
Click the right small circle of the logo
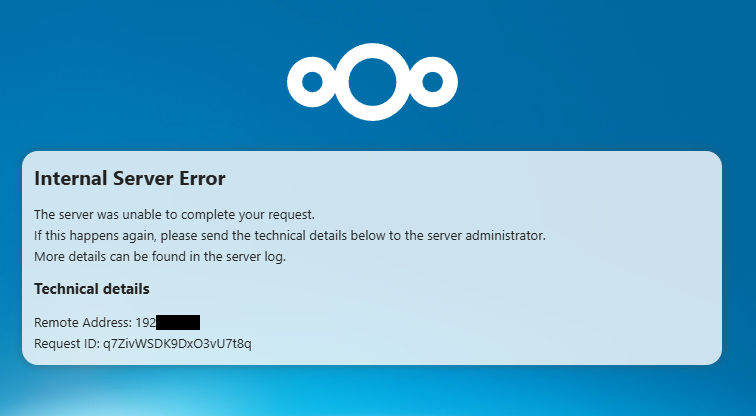pyautogui.click(x=433, y=81)
